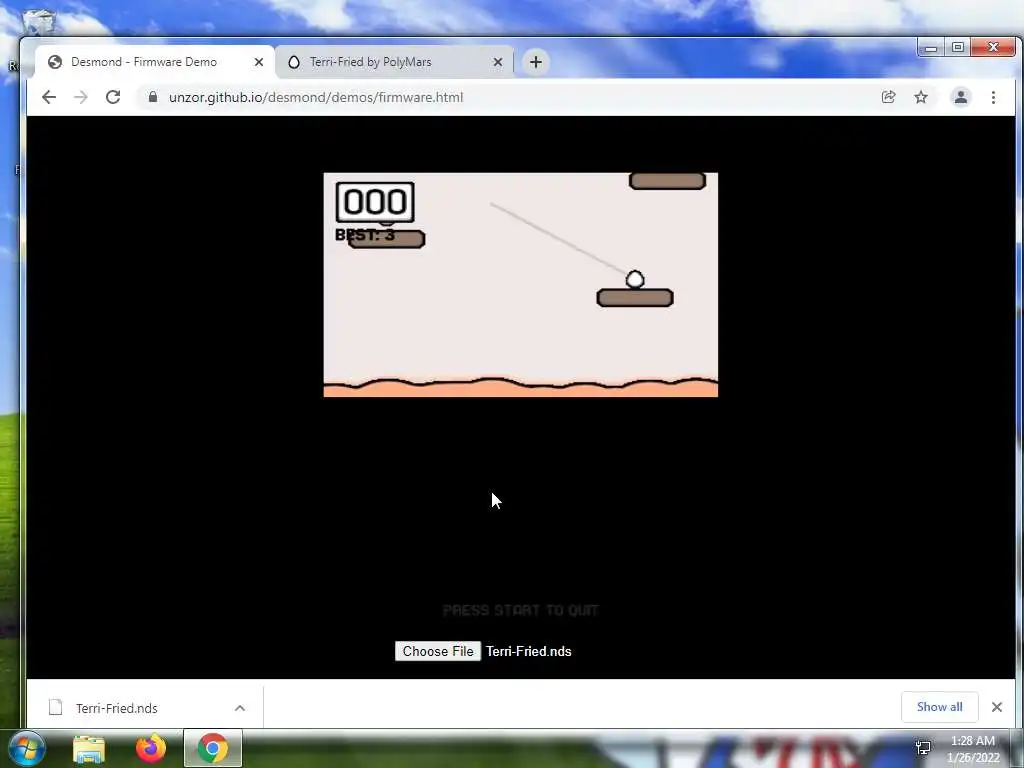Switch to the Desmond - Firmware Demo tab
Image resolution: width=1024 pixels, height=768 pixels.
(154, 62)
